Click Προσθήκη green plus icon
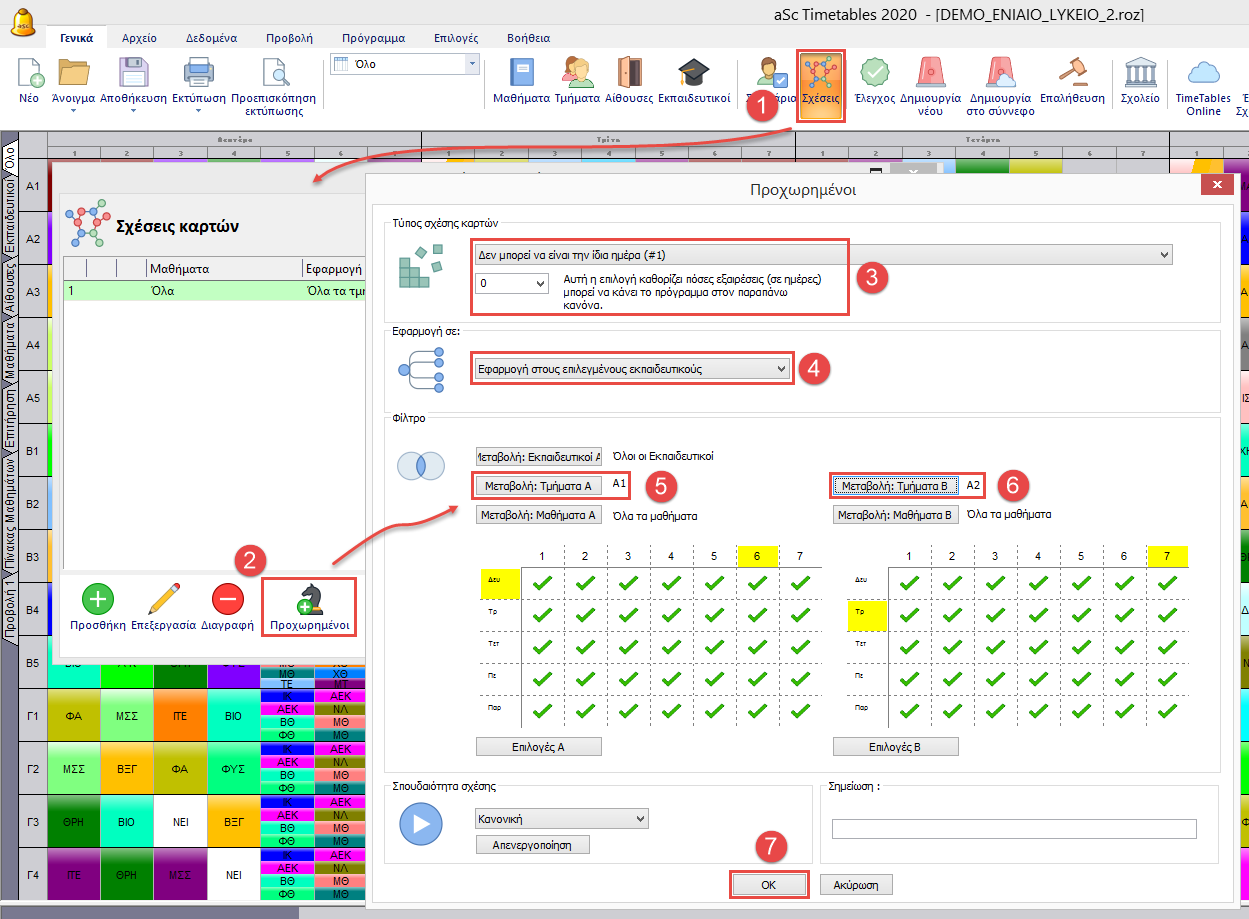Screen dimensions: 1249x919 [97, 600]
